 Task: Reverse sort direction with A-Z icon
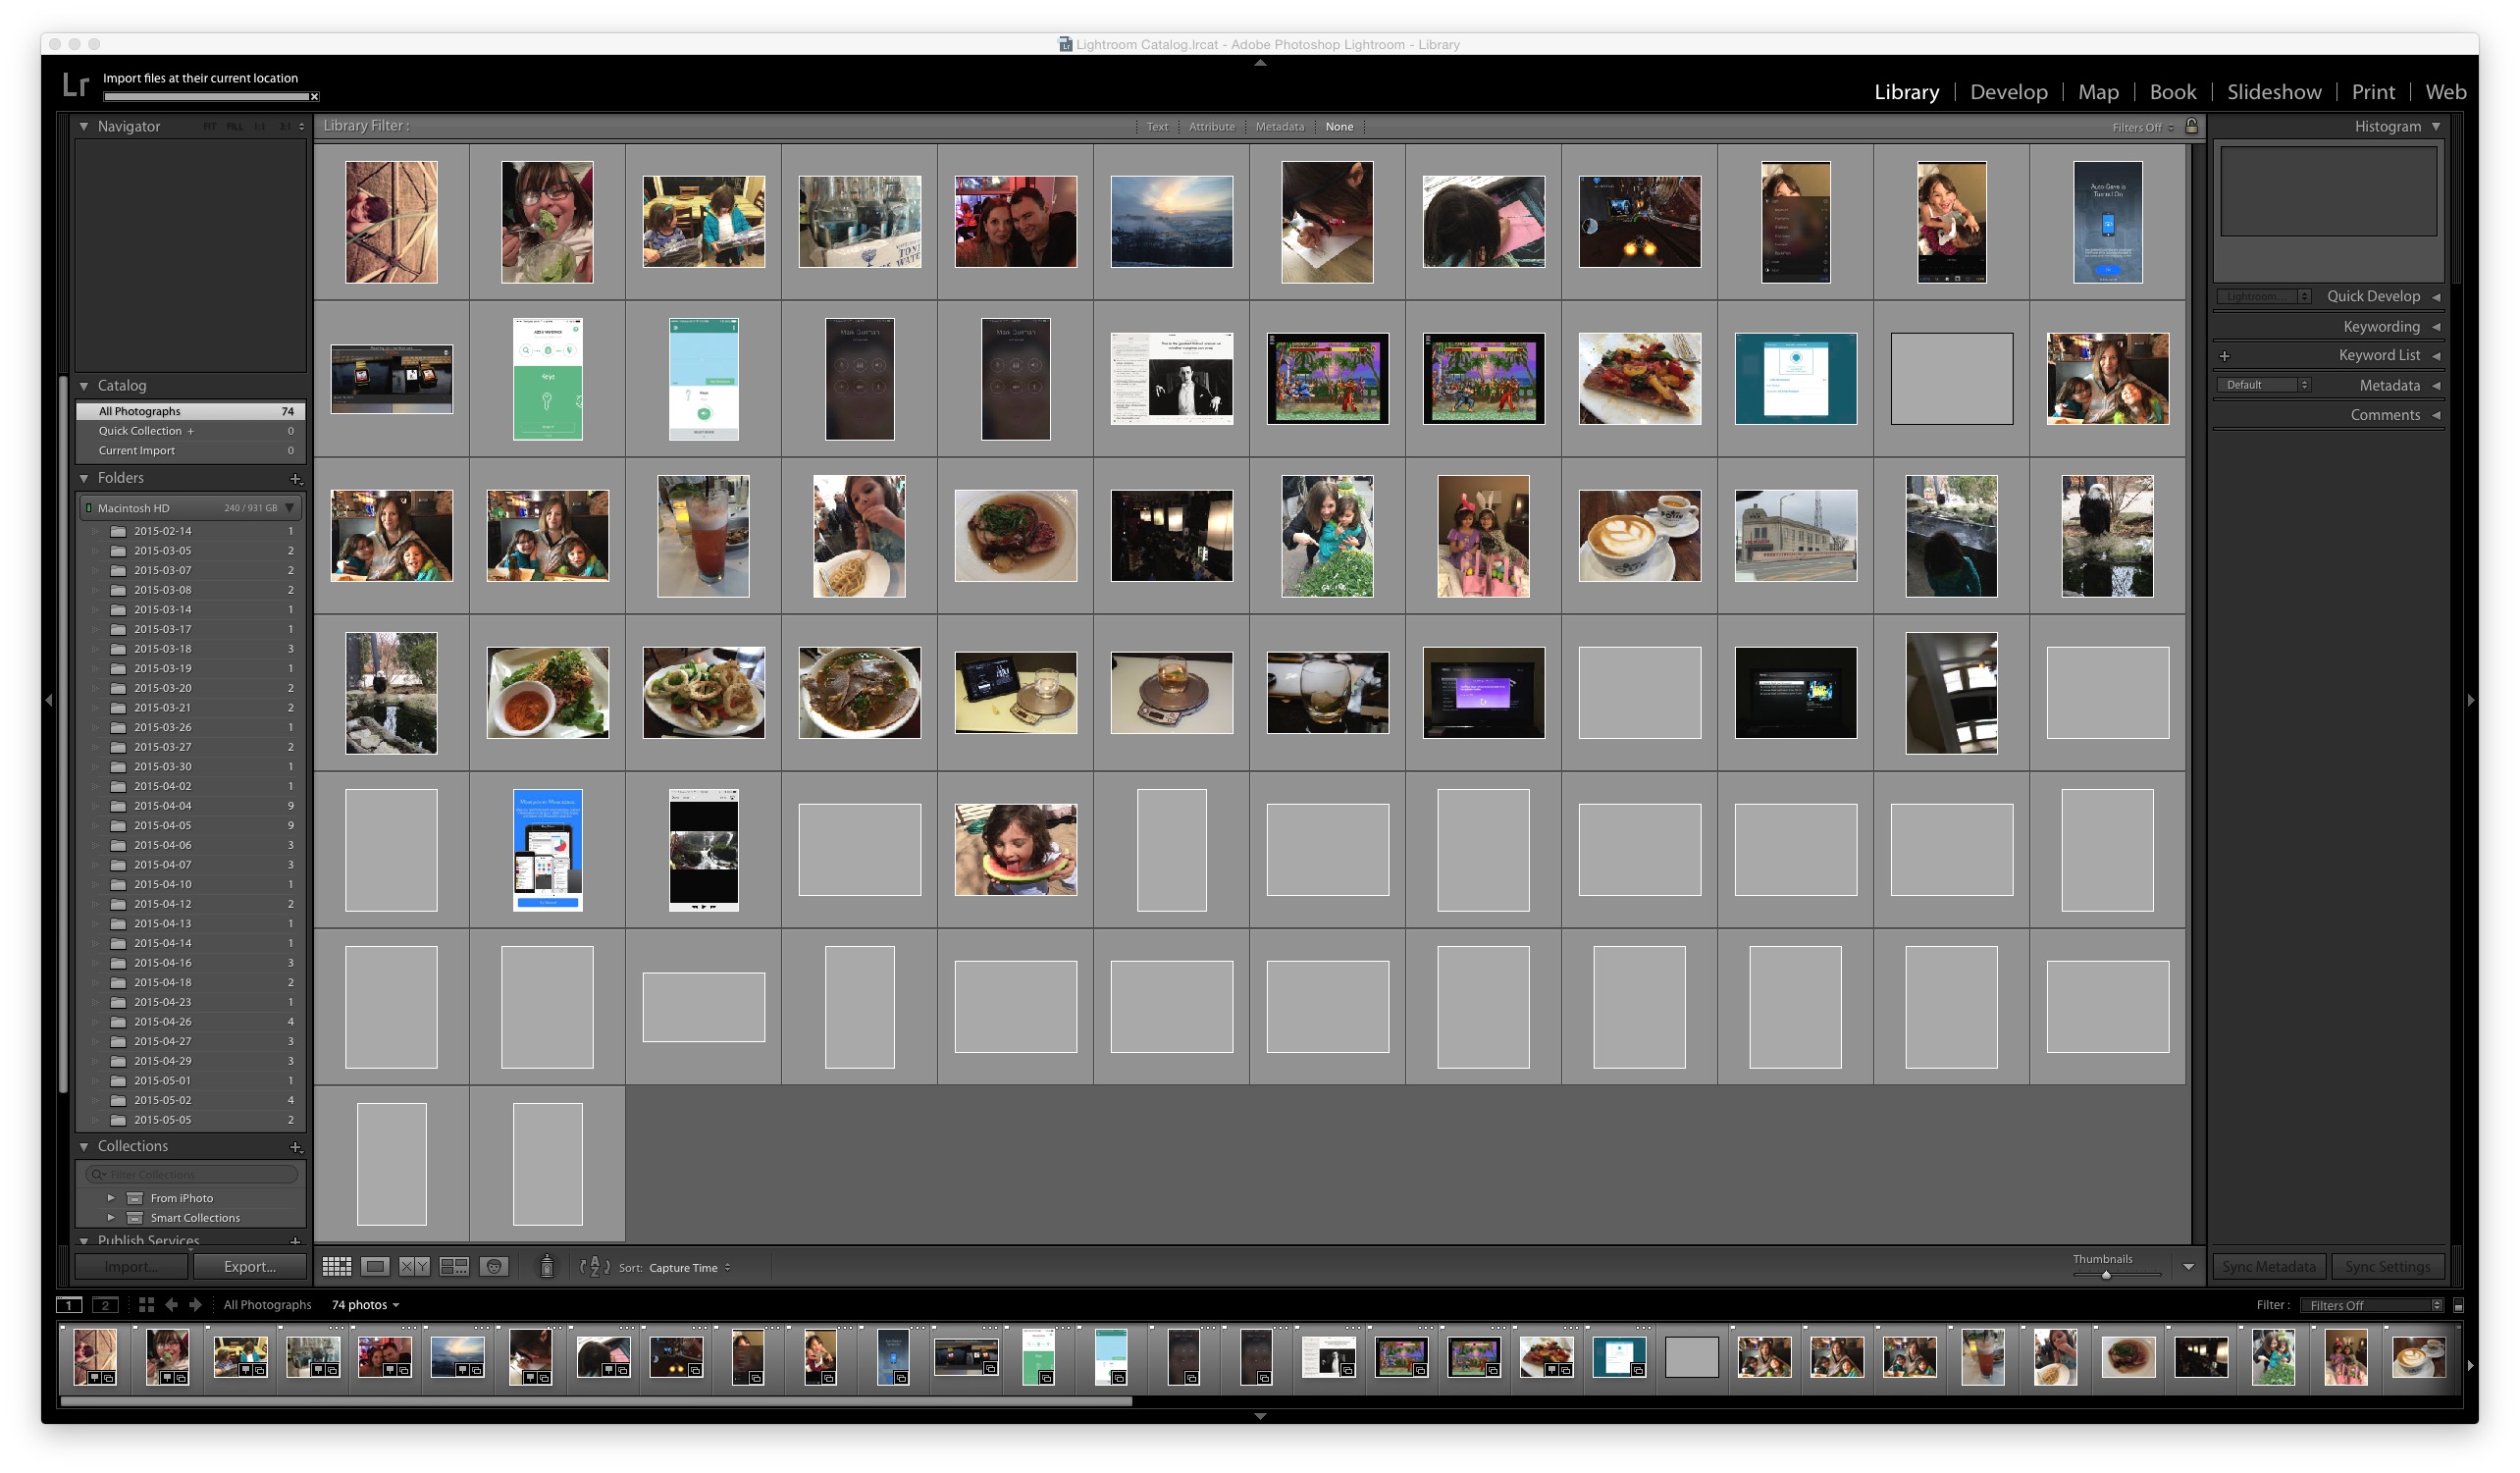594,1267
